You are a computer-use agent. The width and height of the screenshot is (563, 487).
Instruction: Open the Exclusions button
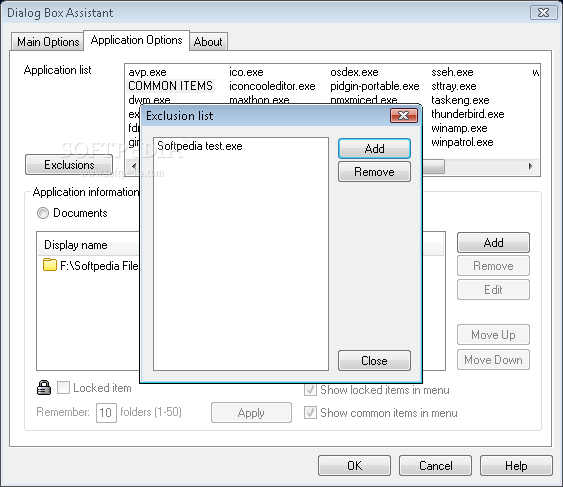click(x=69, y=165)
